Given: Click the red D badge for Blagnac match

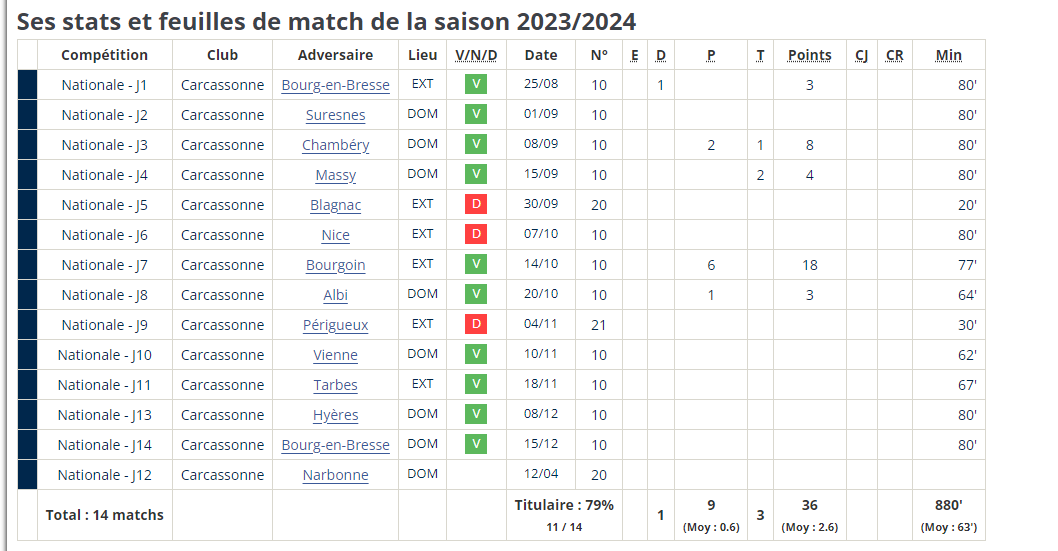Looking at the screenshot, I should tap(476, 204).
